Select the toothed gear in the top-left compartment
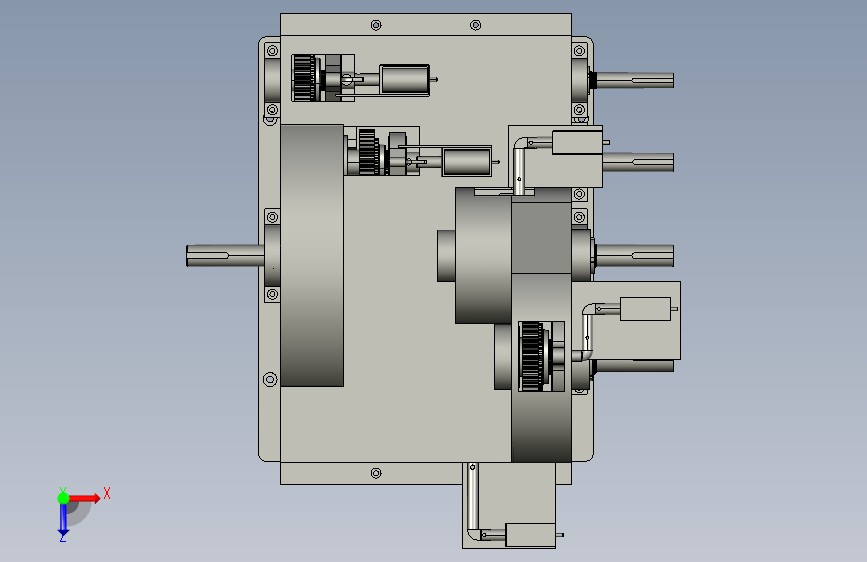 pos(304,78)
